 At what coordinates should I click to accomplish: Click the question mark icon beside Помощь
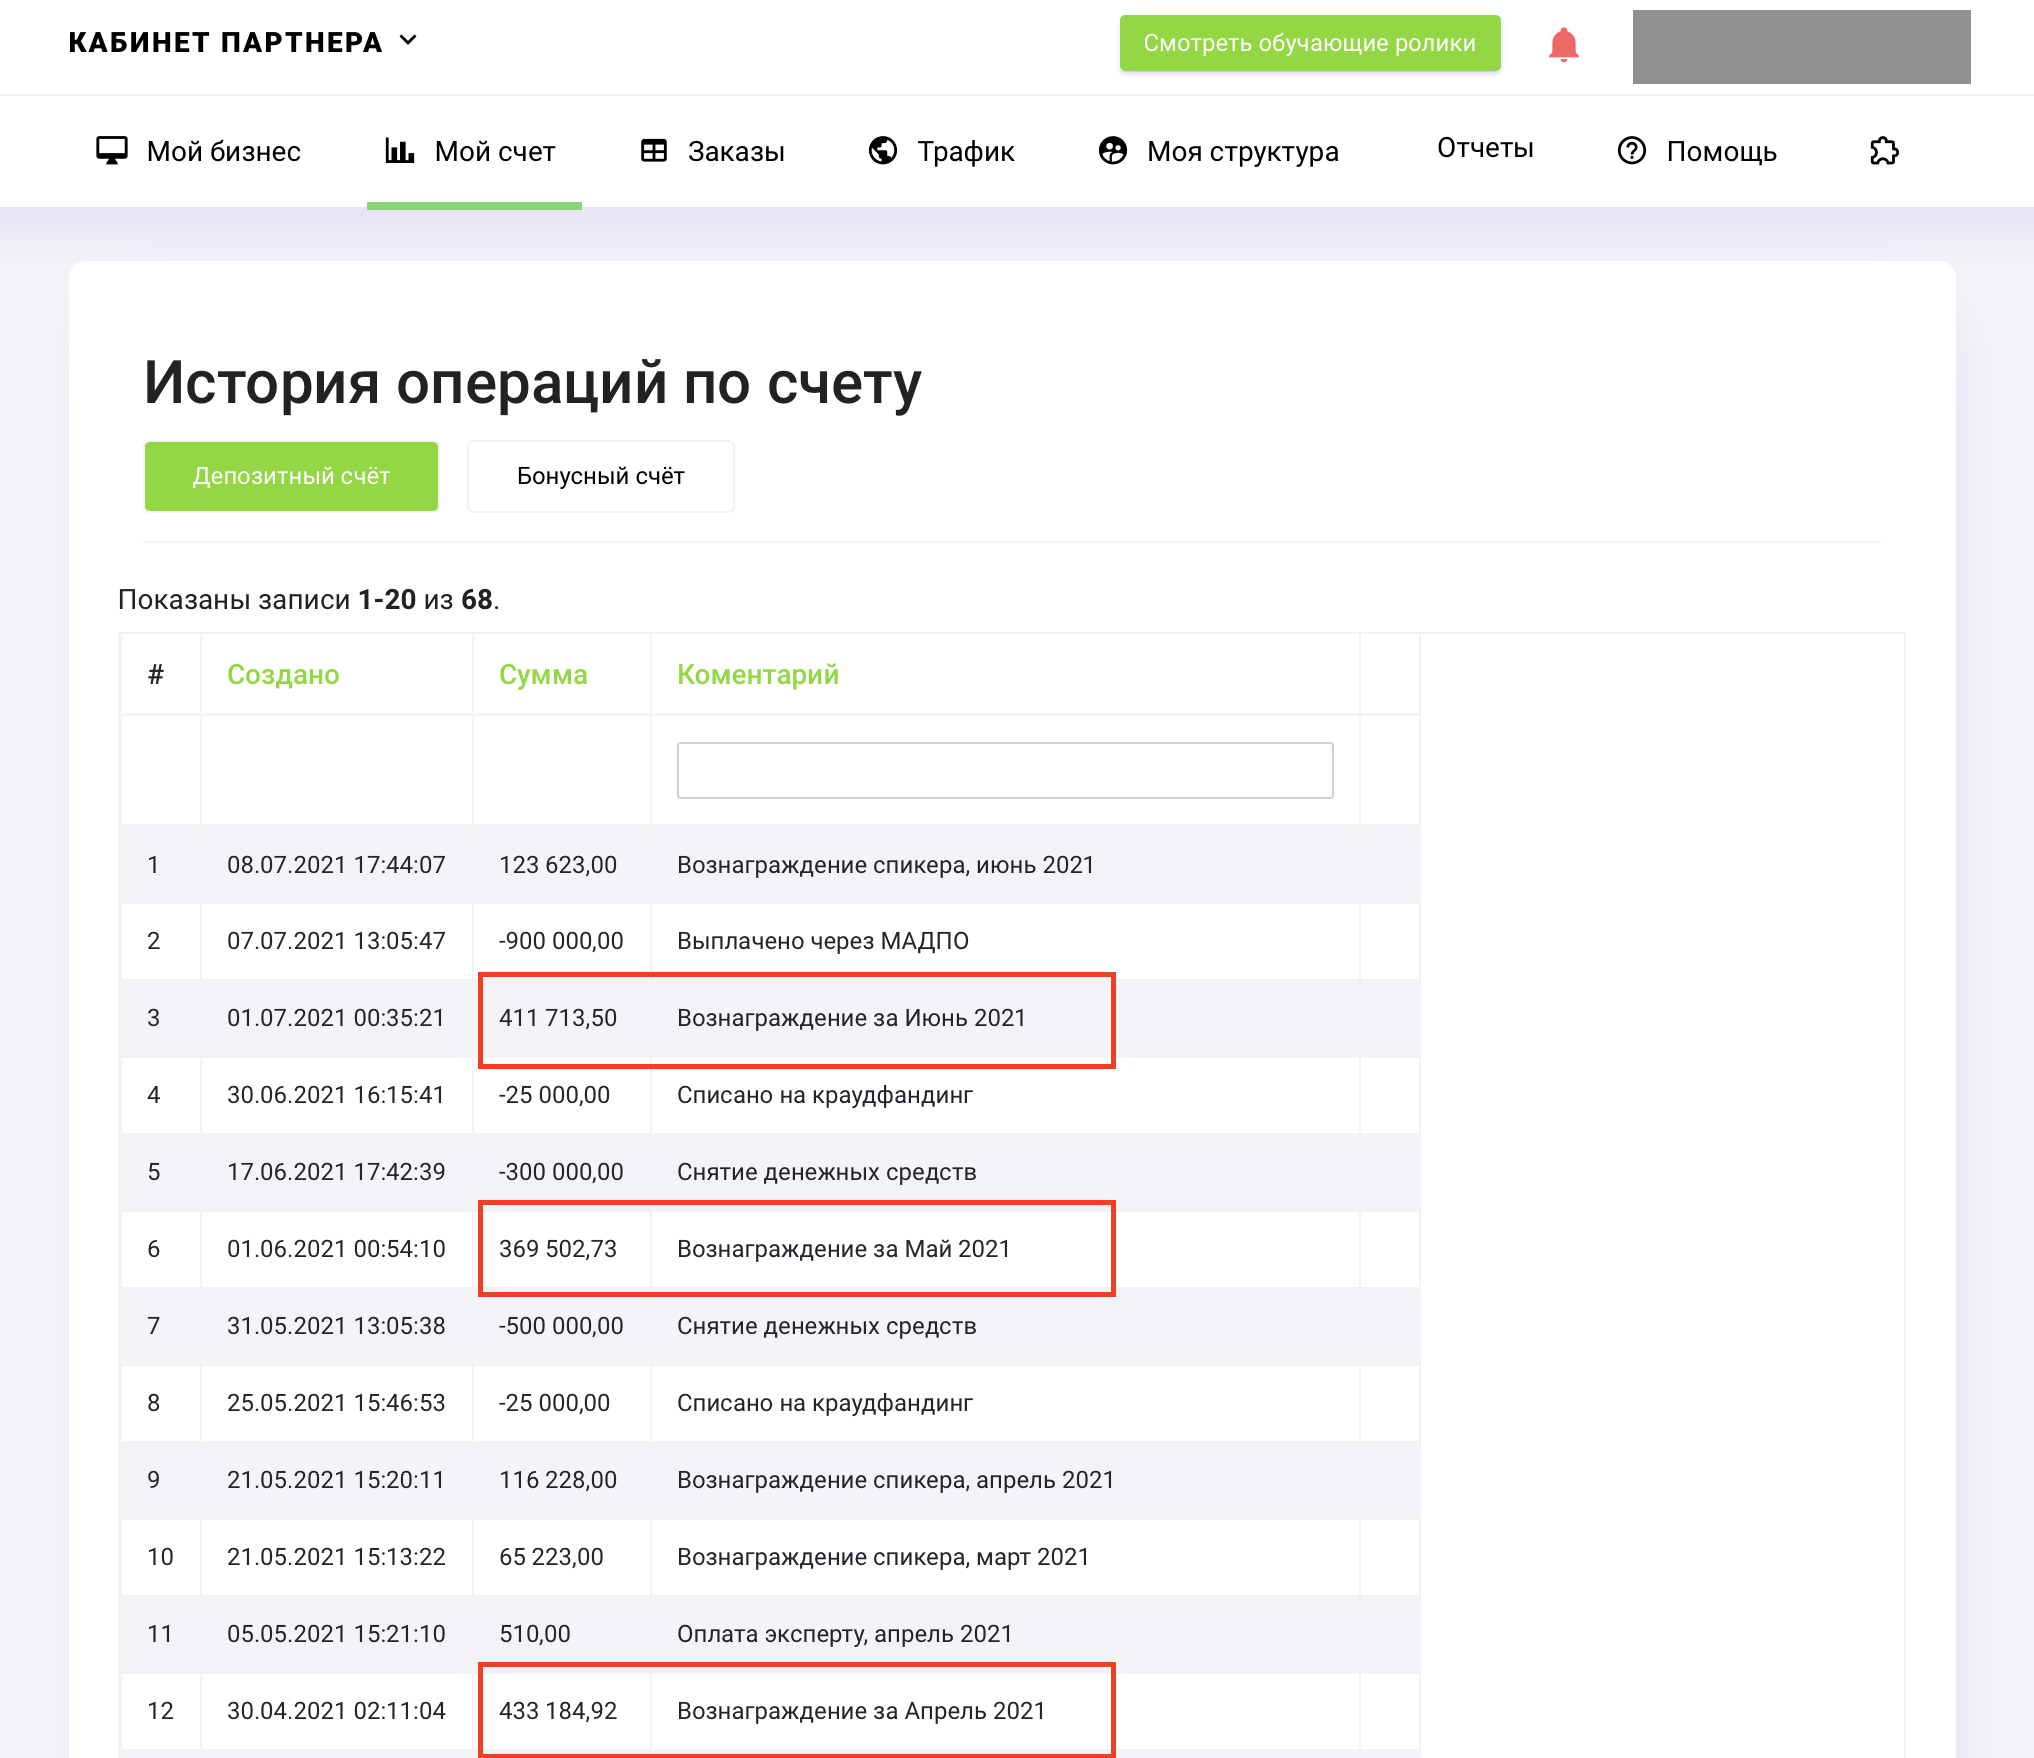[x=1632, y=150]
